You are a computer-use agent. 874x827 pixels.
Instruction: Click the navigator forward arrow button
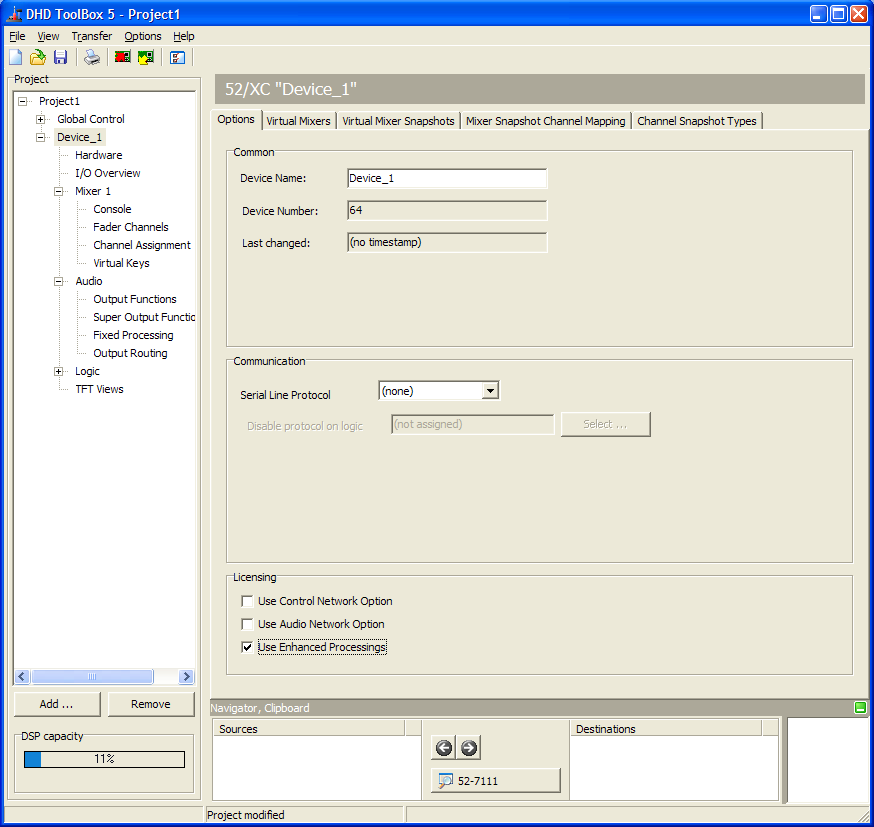coord(469,747)
